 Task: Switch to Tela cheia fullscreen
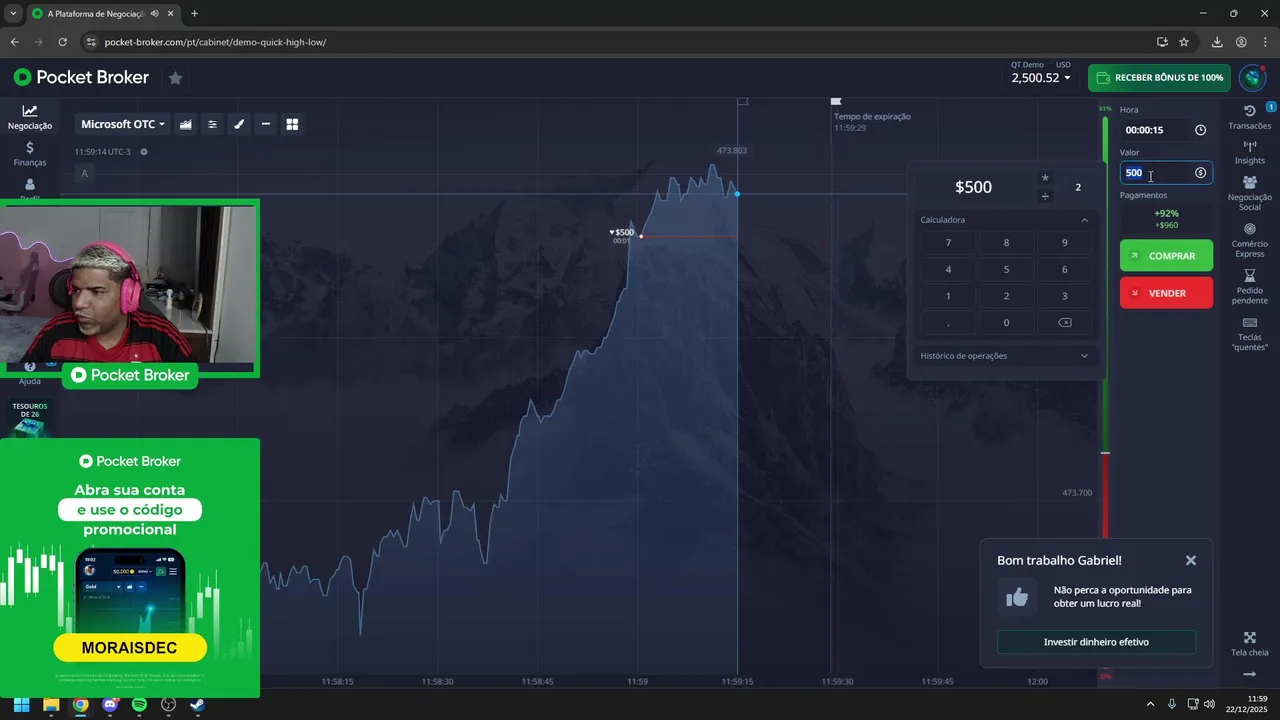click(x=1250, y=644)
